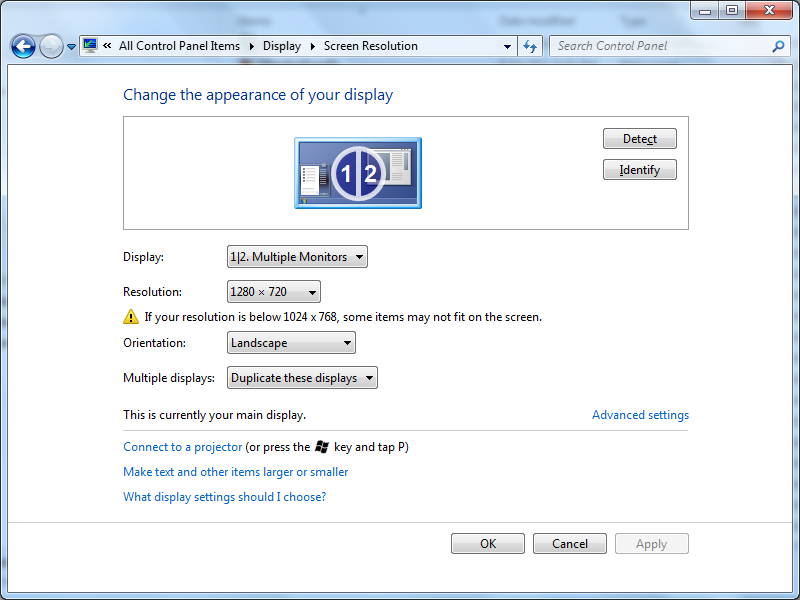Viewport: 800px width, 600px height.
Task: Open recent pages dropdown arrow beside Forward
Action: click(x=71, y=47)
